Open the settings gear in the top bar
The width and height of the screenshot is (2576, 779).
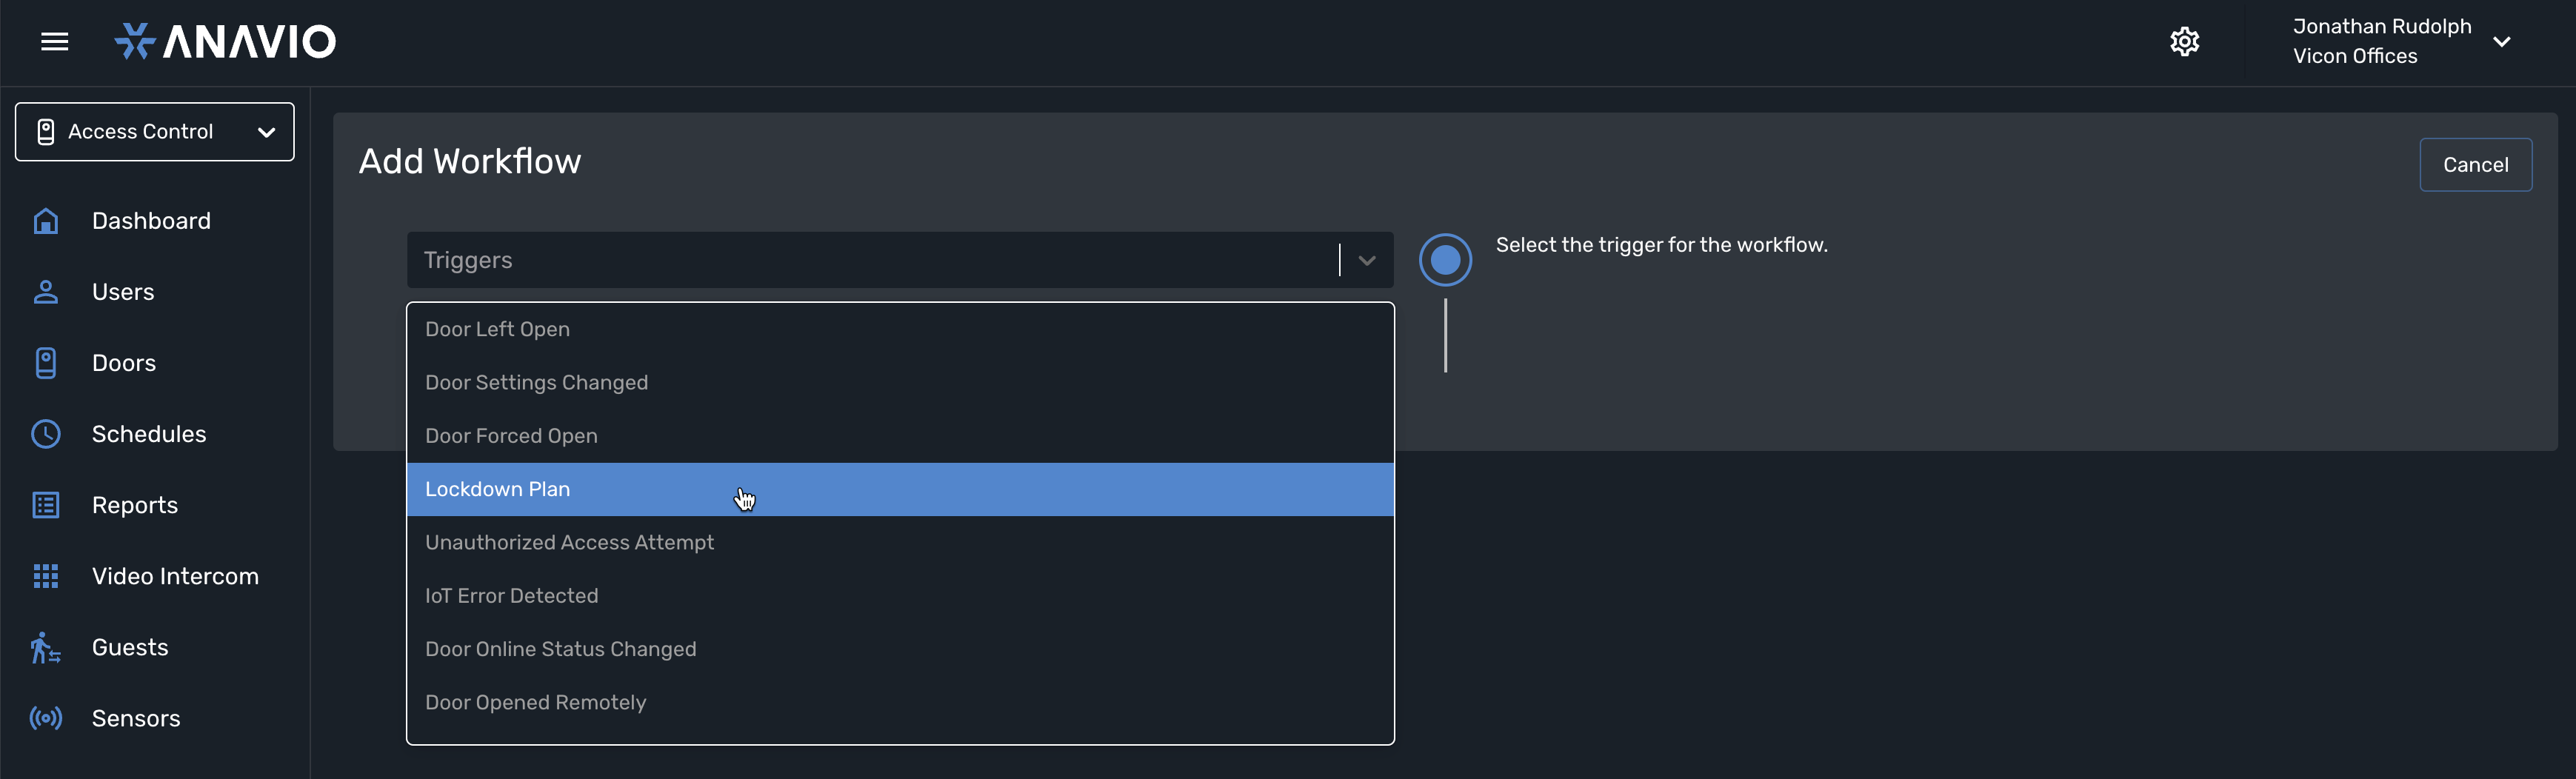pyautogui.click(x=2185, y=41)
